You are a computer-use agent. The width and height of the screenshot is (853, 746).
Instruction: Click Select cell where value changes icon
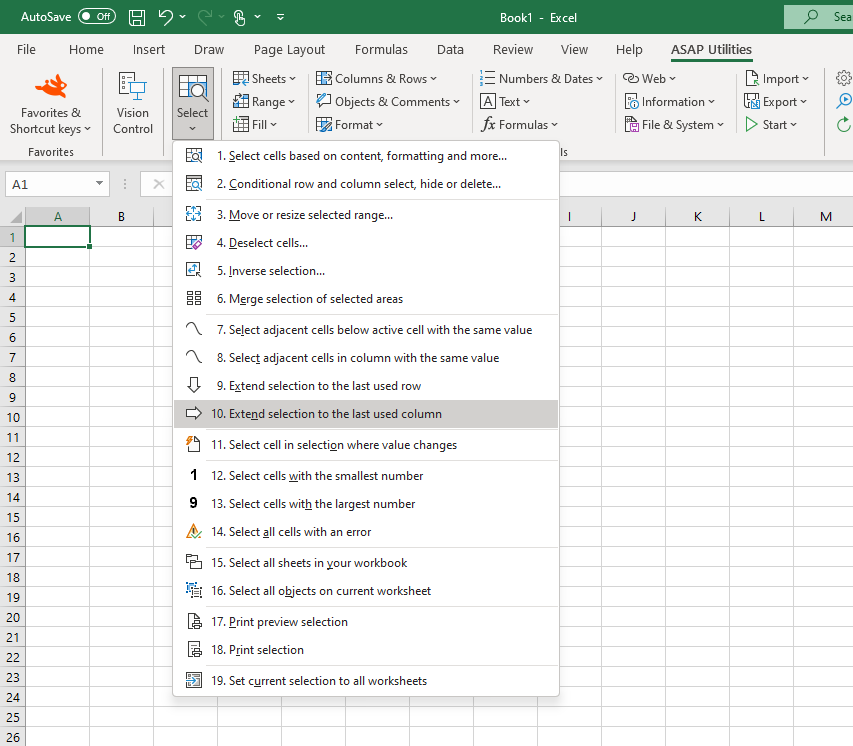193,444
